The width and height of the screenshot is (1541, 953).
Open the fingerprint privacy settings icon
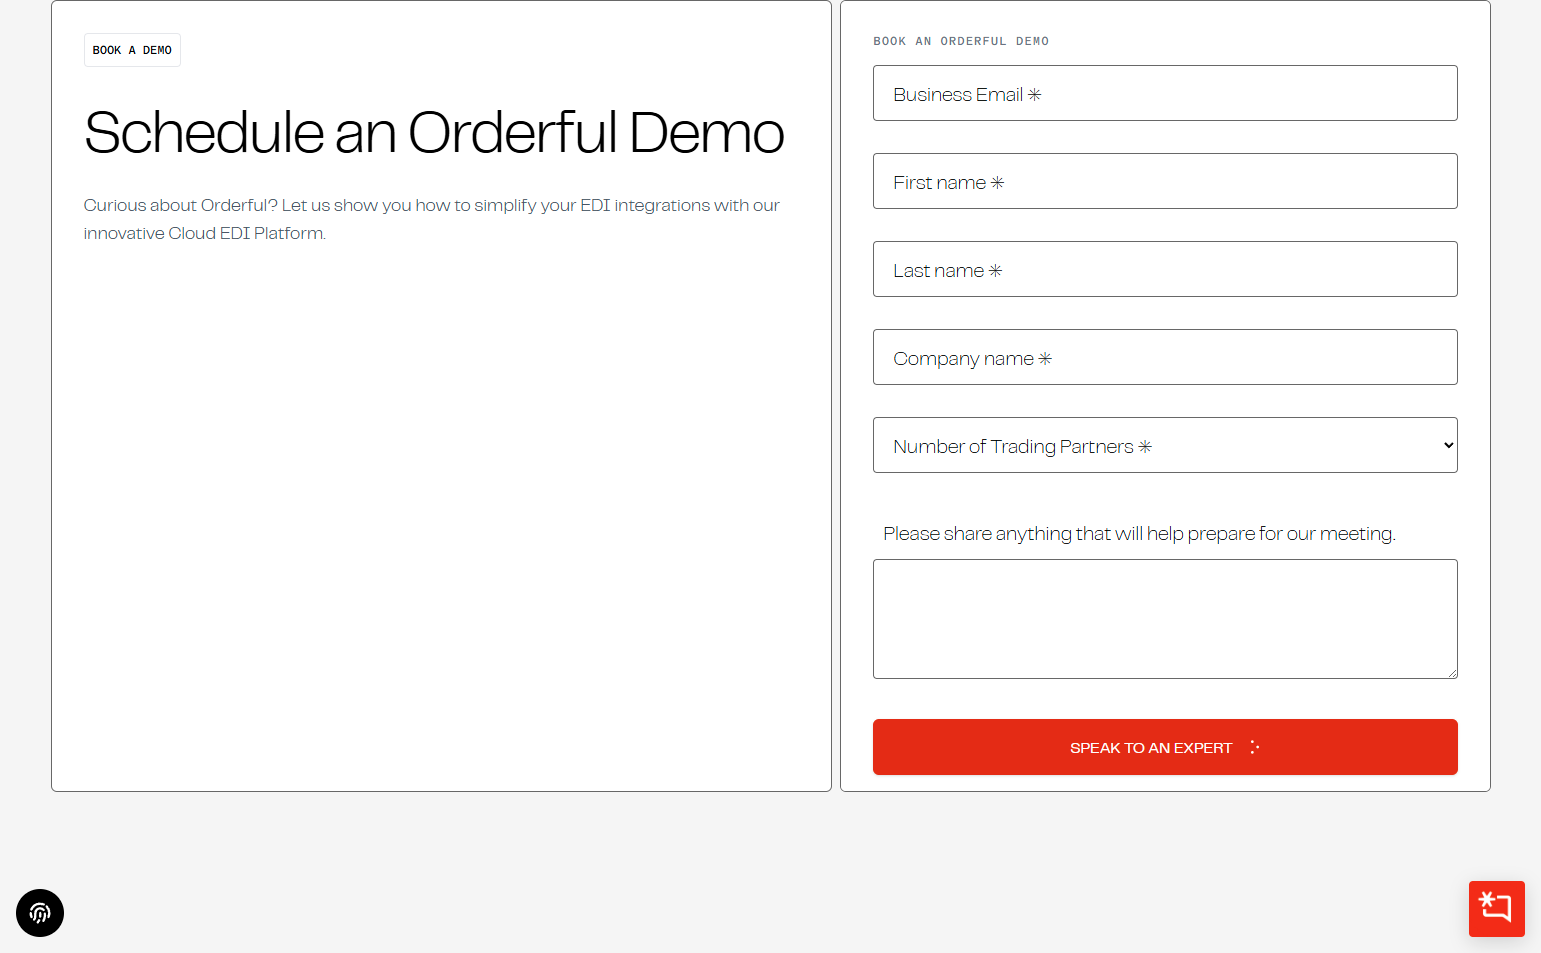(x=40, y=913)
